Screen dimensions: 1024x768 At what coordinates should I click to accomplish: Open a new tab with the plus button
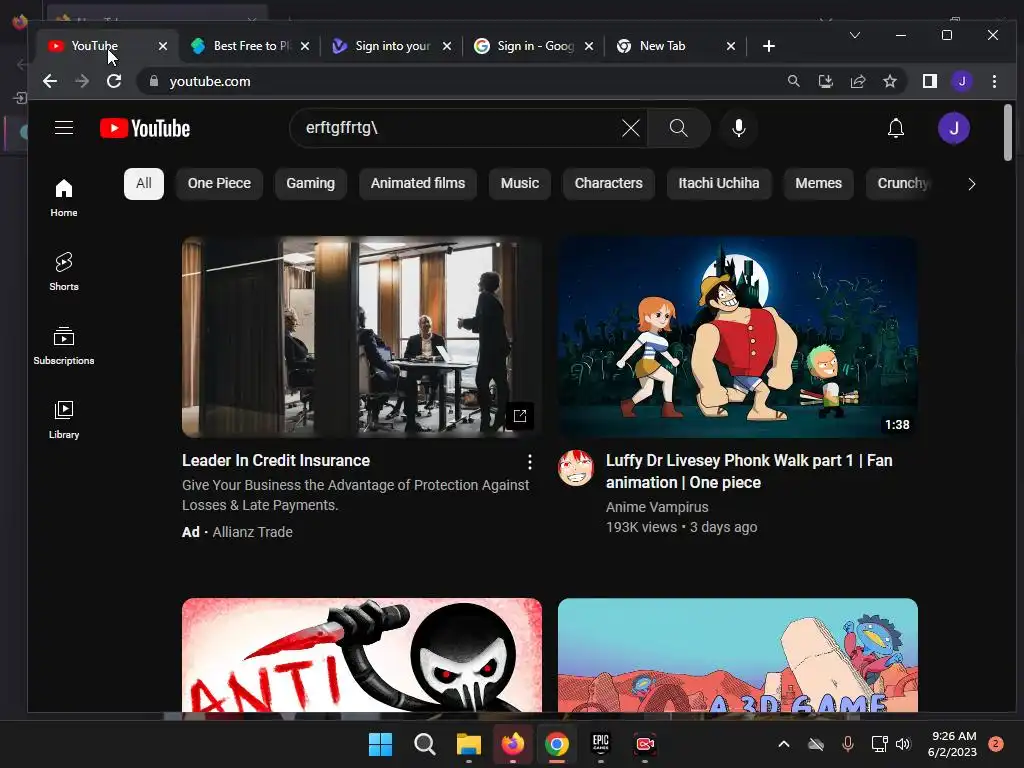(x=769, y=46)
